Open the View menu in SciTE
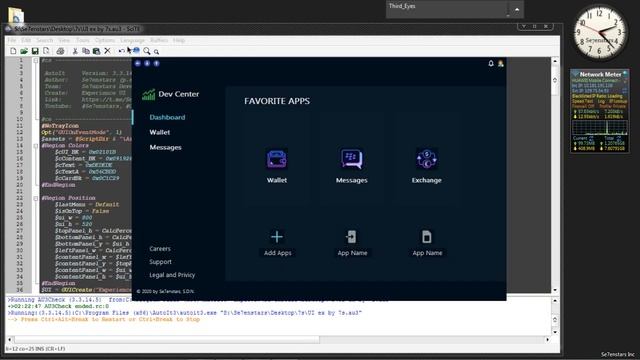640x360 pixels. tap(64, 40)
